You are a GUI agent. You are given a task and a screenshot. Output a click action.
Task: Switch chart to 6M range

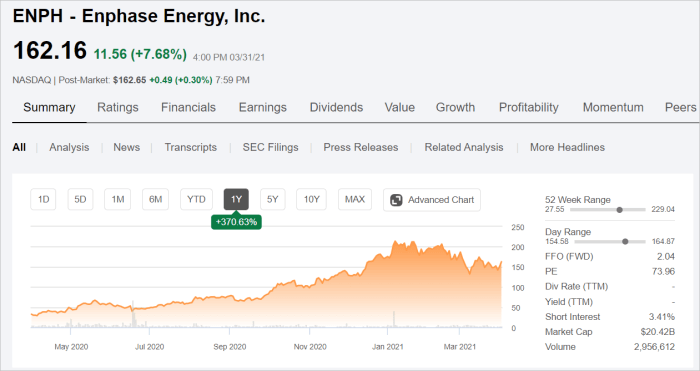click(x=155, y=199)
